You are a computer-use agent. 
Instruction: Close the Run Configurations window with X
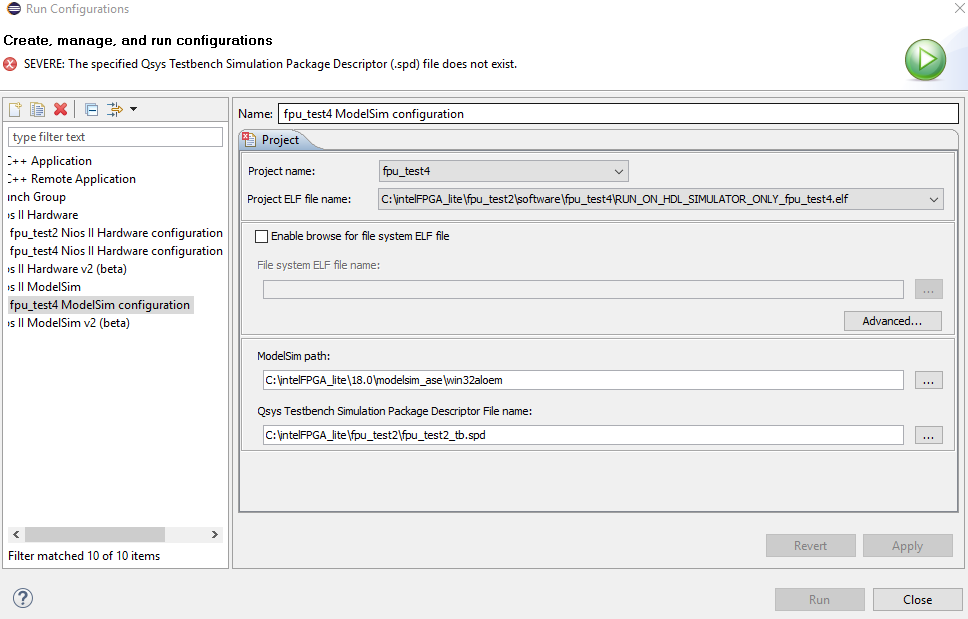point(960,8)
